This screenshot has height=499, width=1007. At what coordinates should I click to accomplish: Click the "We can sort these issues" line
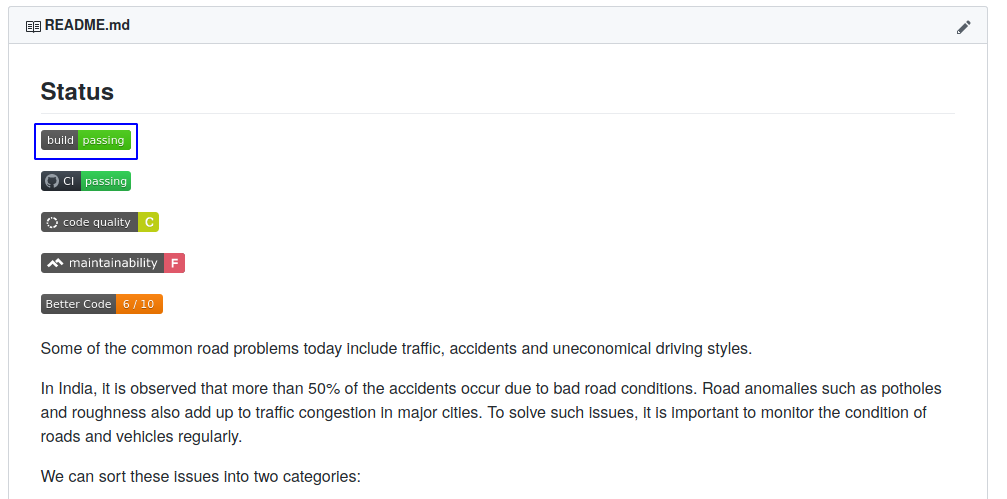[x=200, y=476]
